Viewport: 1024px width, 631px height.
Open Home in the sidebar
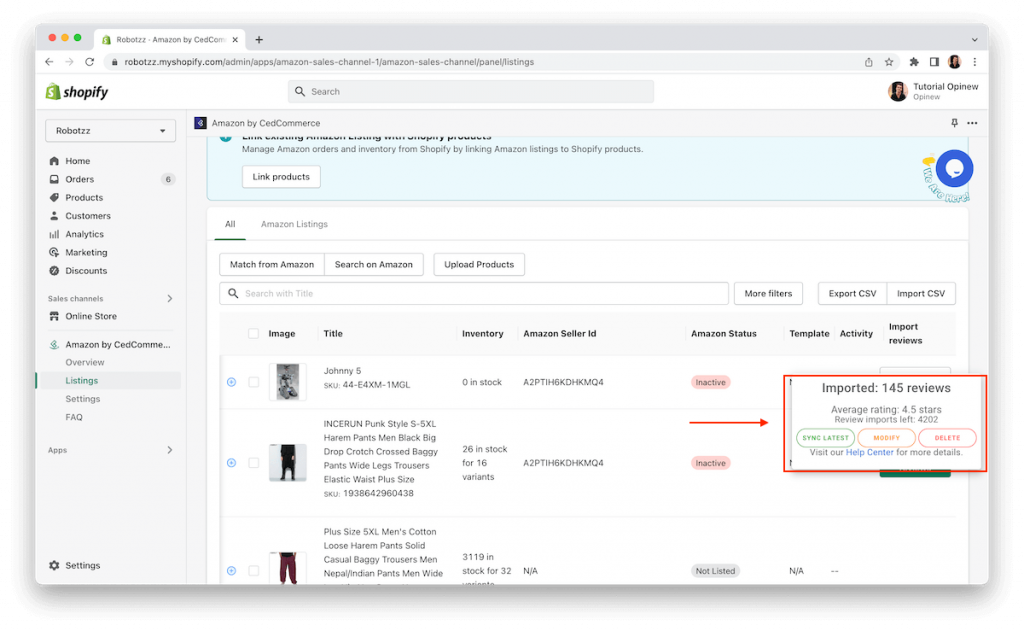click(x=78, y=161)
